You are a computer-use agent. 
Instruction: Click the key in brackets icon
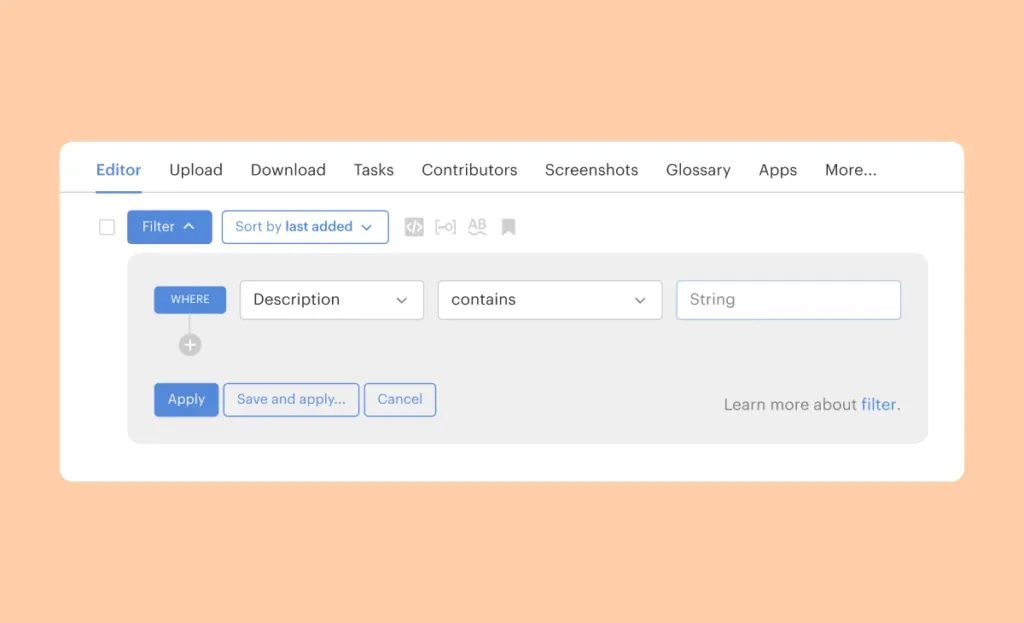pyautogui.click(x=445, y=227)
